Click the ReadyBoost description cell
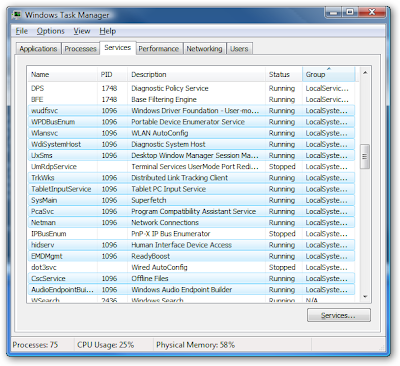400x366 pixels. (x=150, y=256)
